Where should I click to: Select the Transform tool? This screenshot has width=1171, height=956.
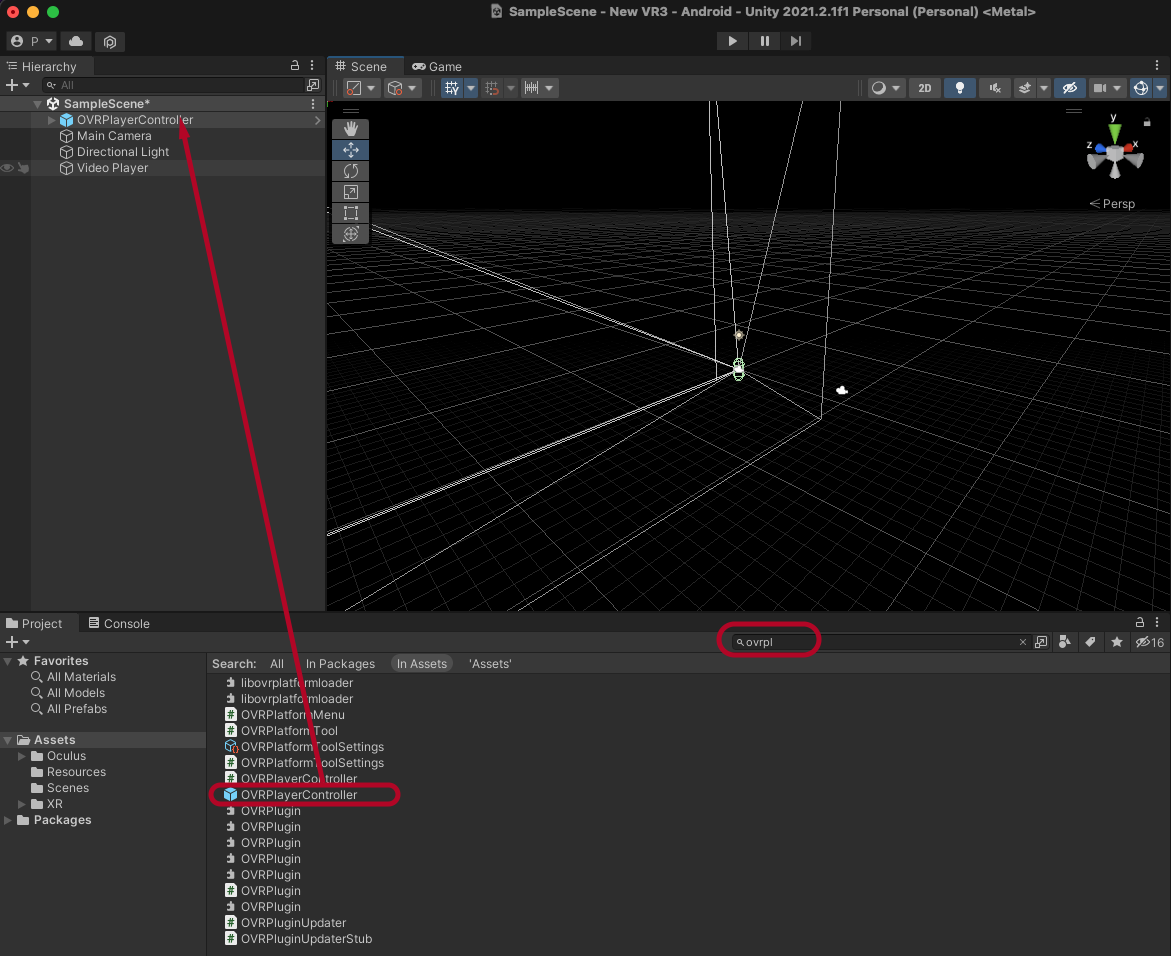[x=350, y=234]
